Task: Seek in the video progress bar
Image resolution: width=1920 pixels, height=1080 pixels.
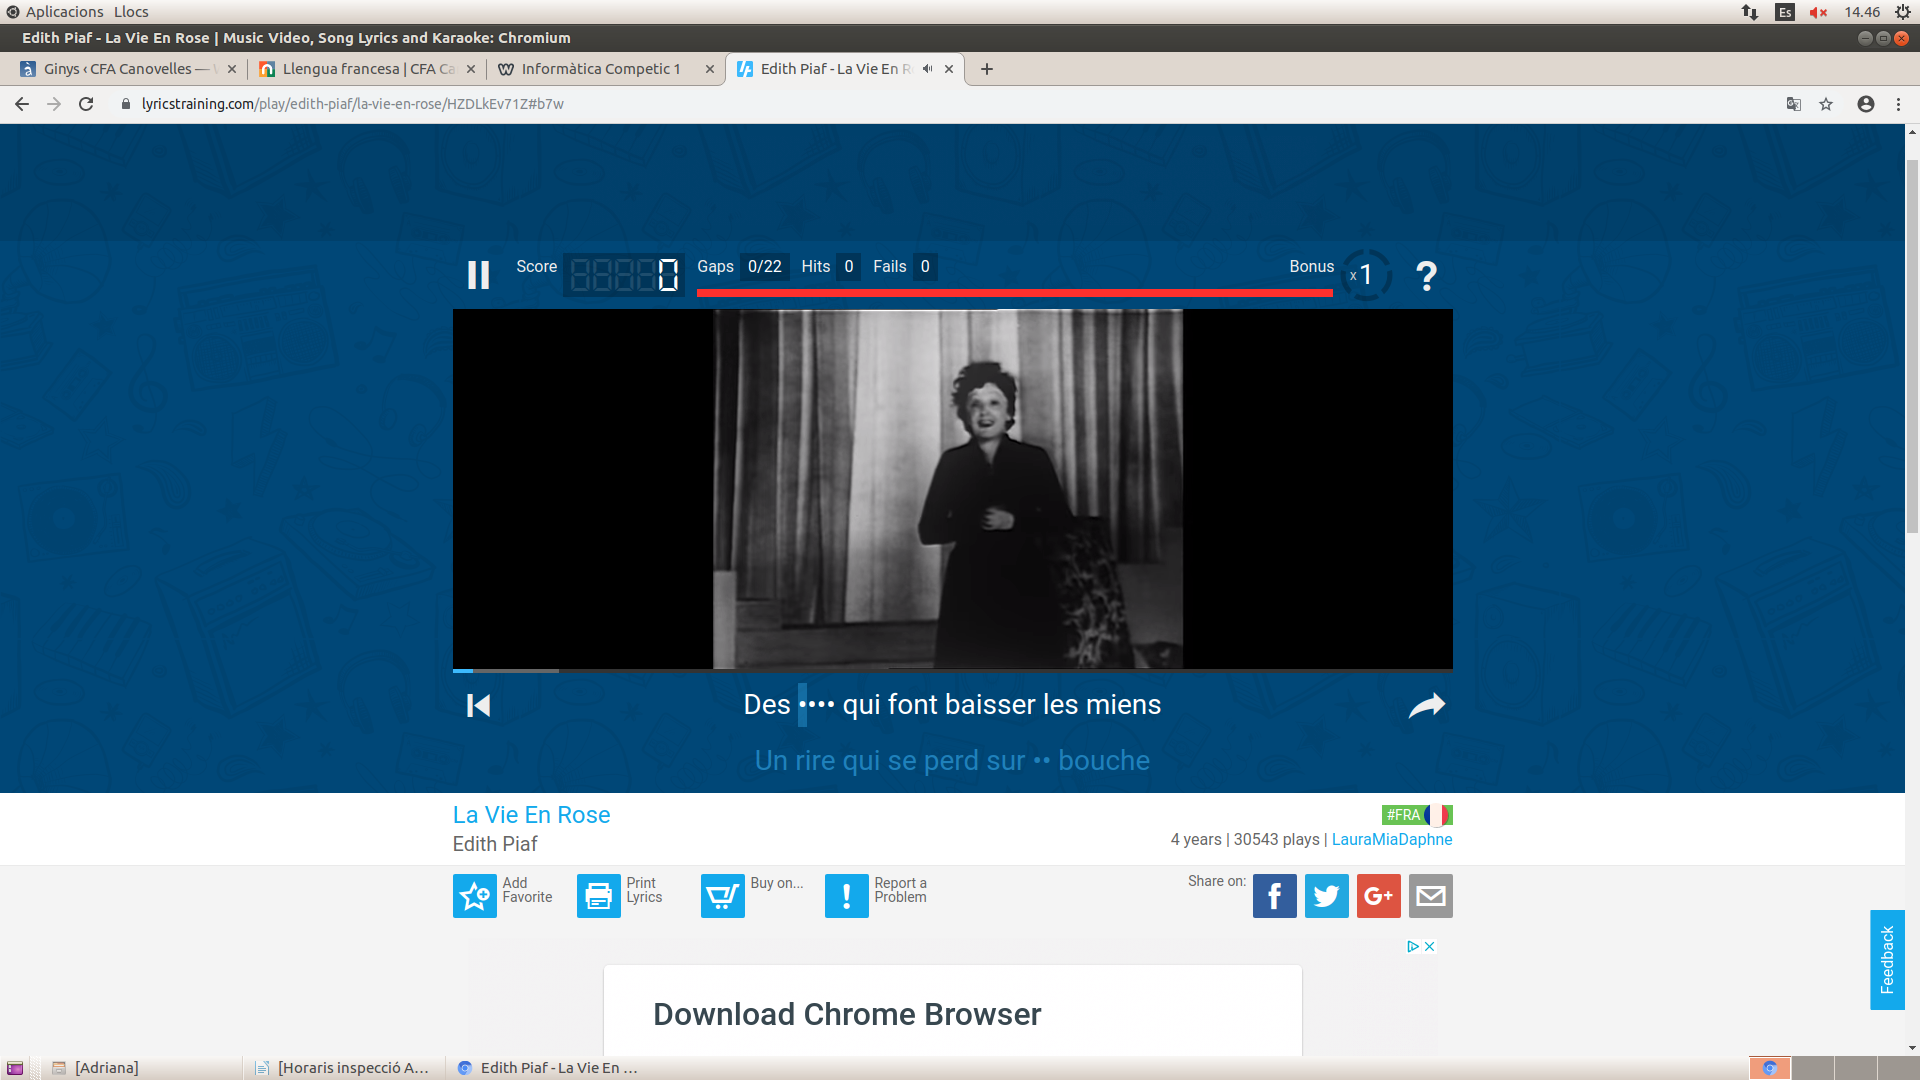Action: (952, 670)
